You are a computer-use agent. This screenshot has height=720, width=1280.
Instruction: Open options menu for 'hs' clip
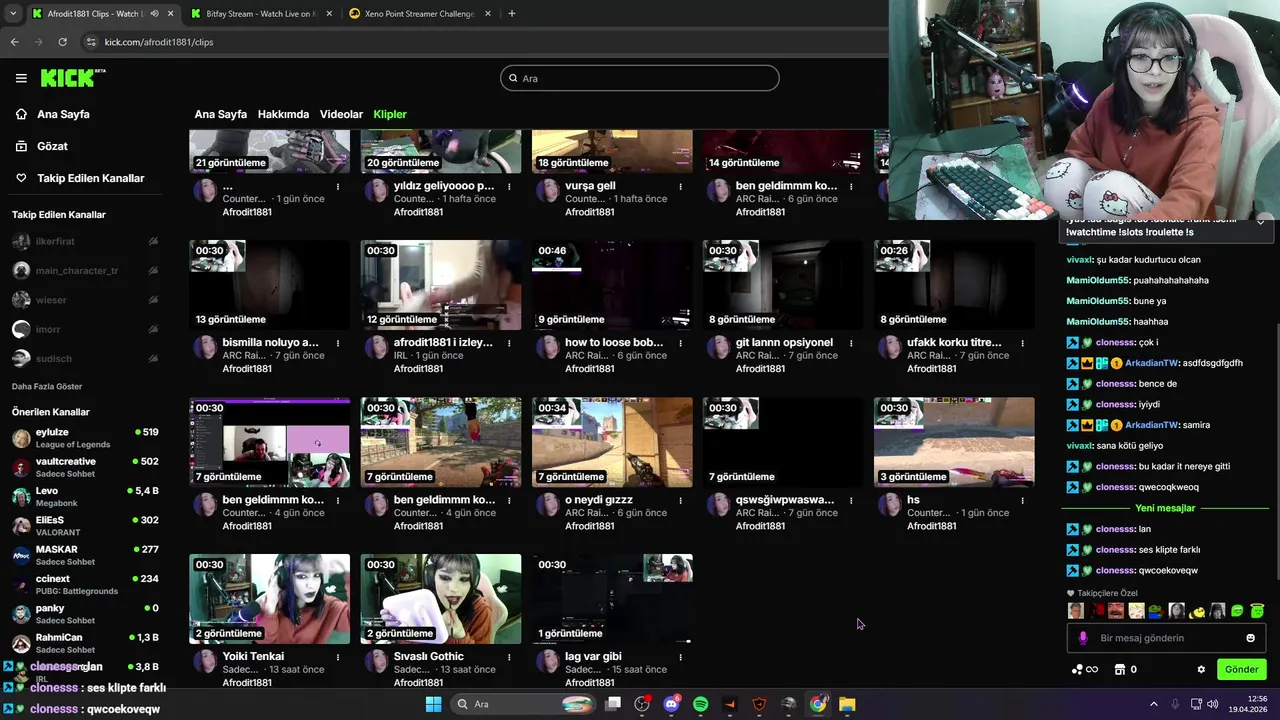[x=1022, y=500]
